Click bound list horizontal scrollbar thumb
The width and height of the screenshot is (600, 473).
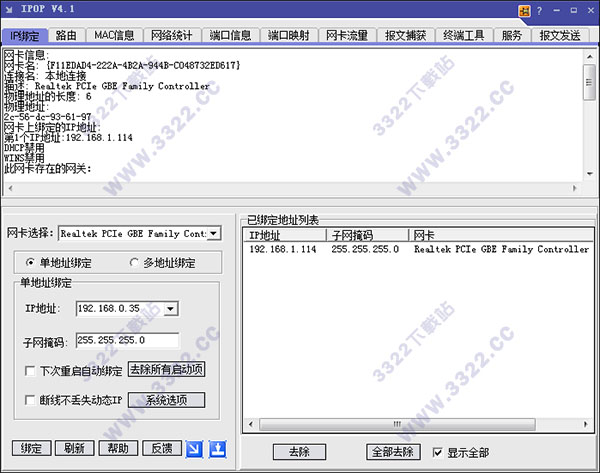(397, 424)
